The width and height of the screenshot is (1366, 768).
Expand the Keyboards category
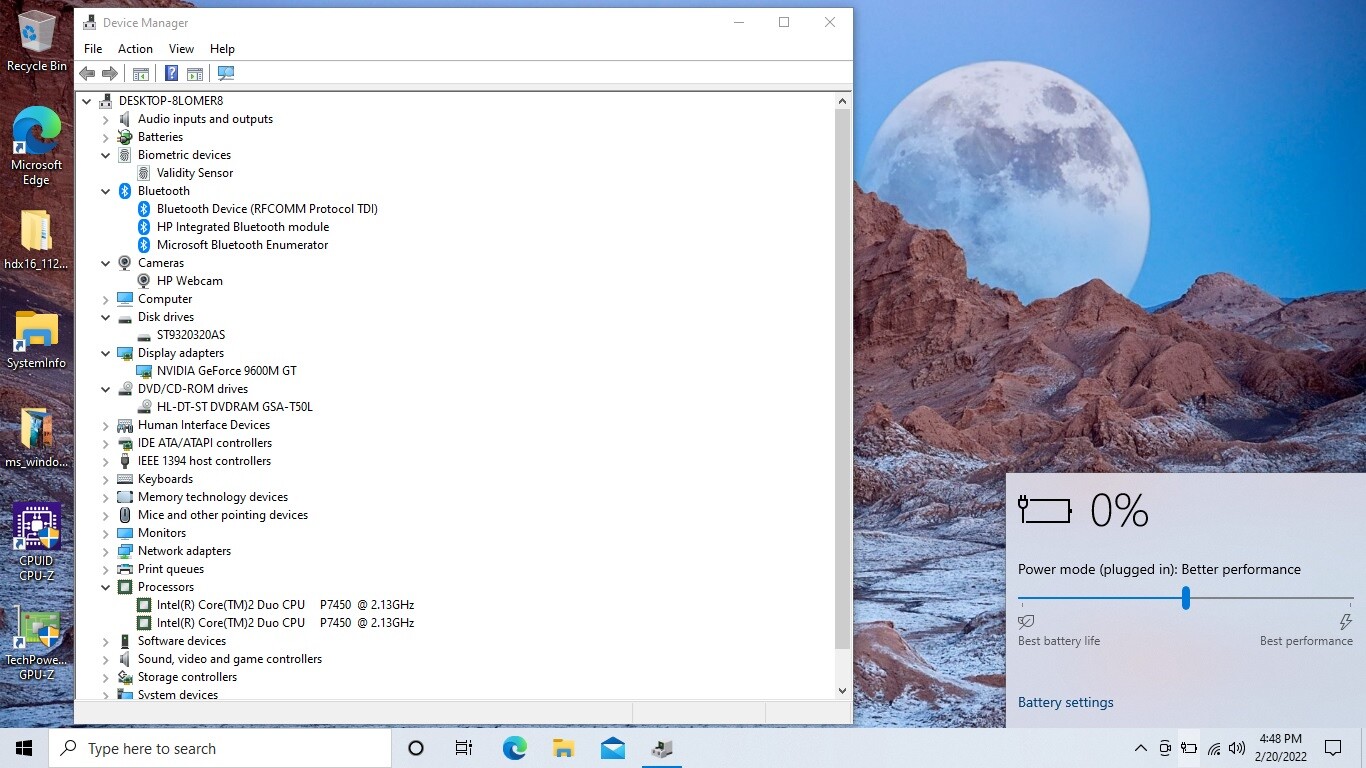(106, 479)
